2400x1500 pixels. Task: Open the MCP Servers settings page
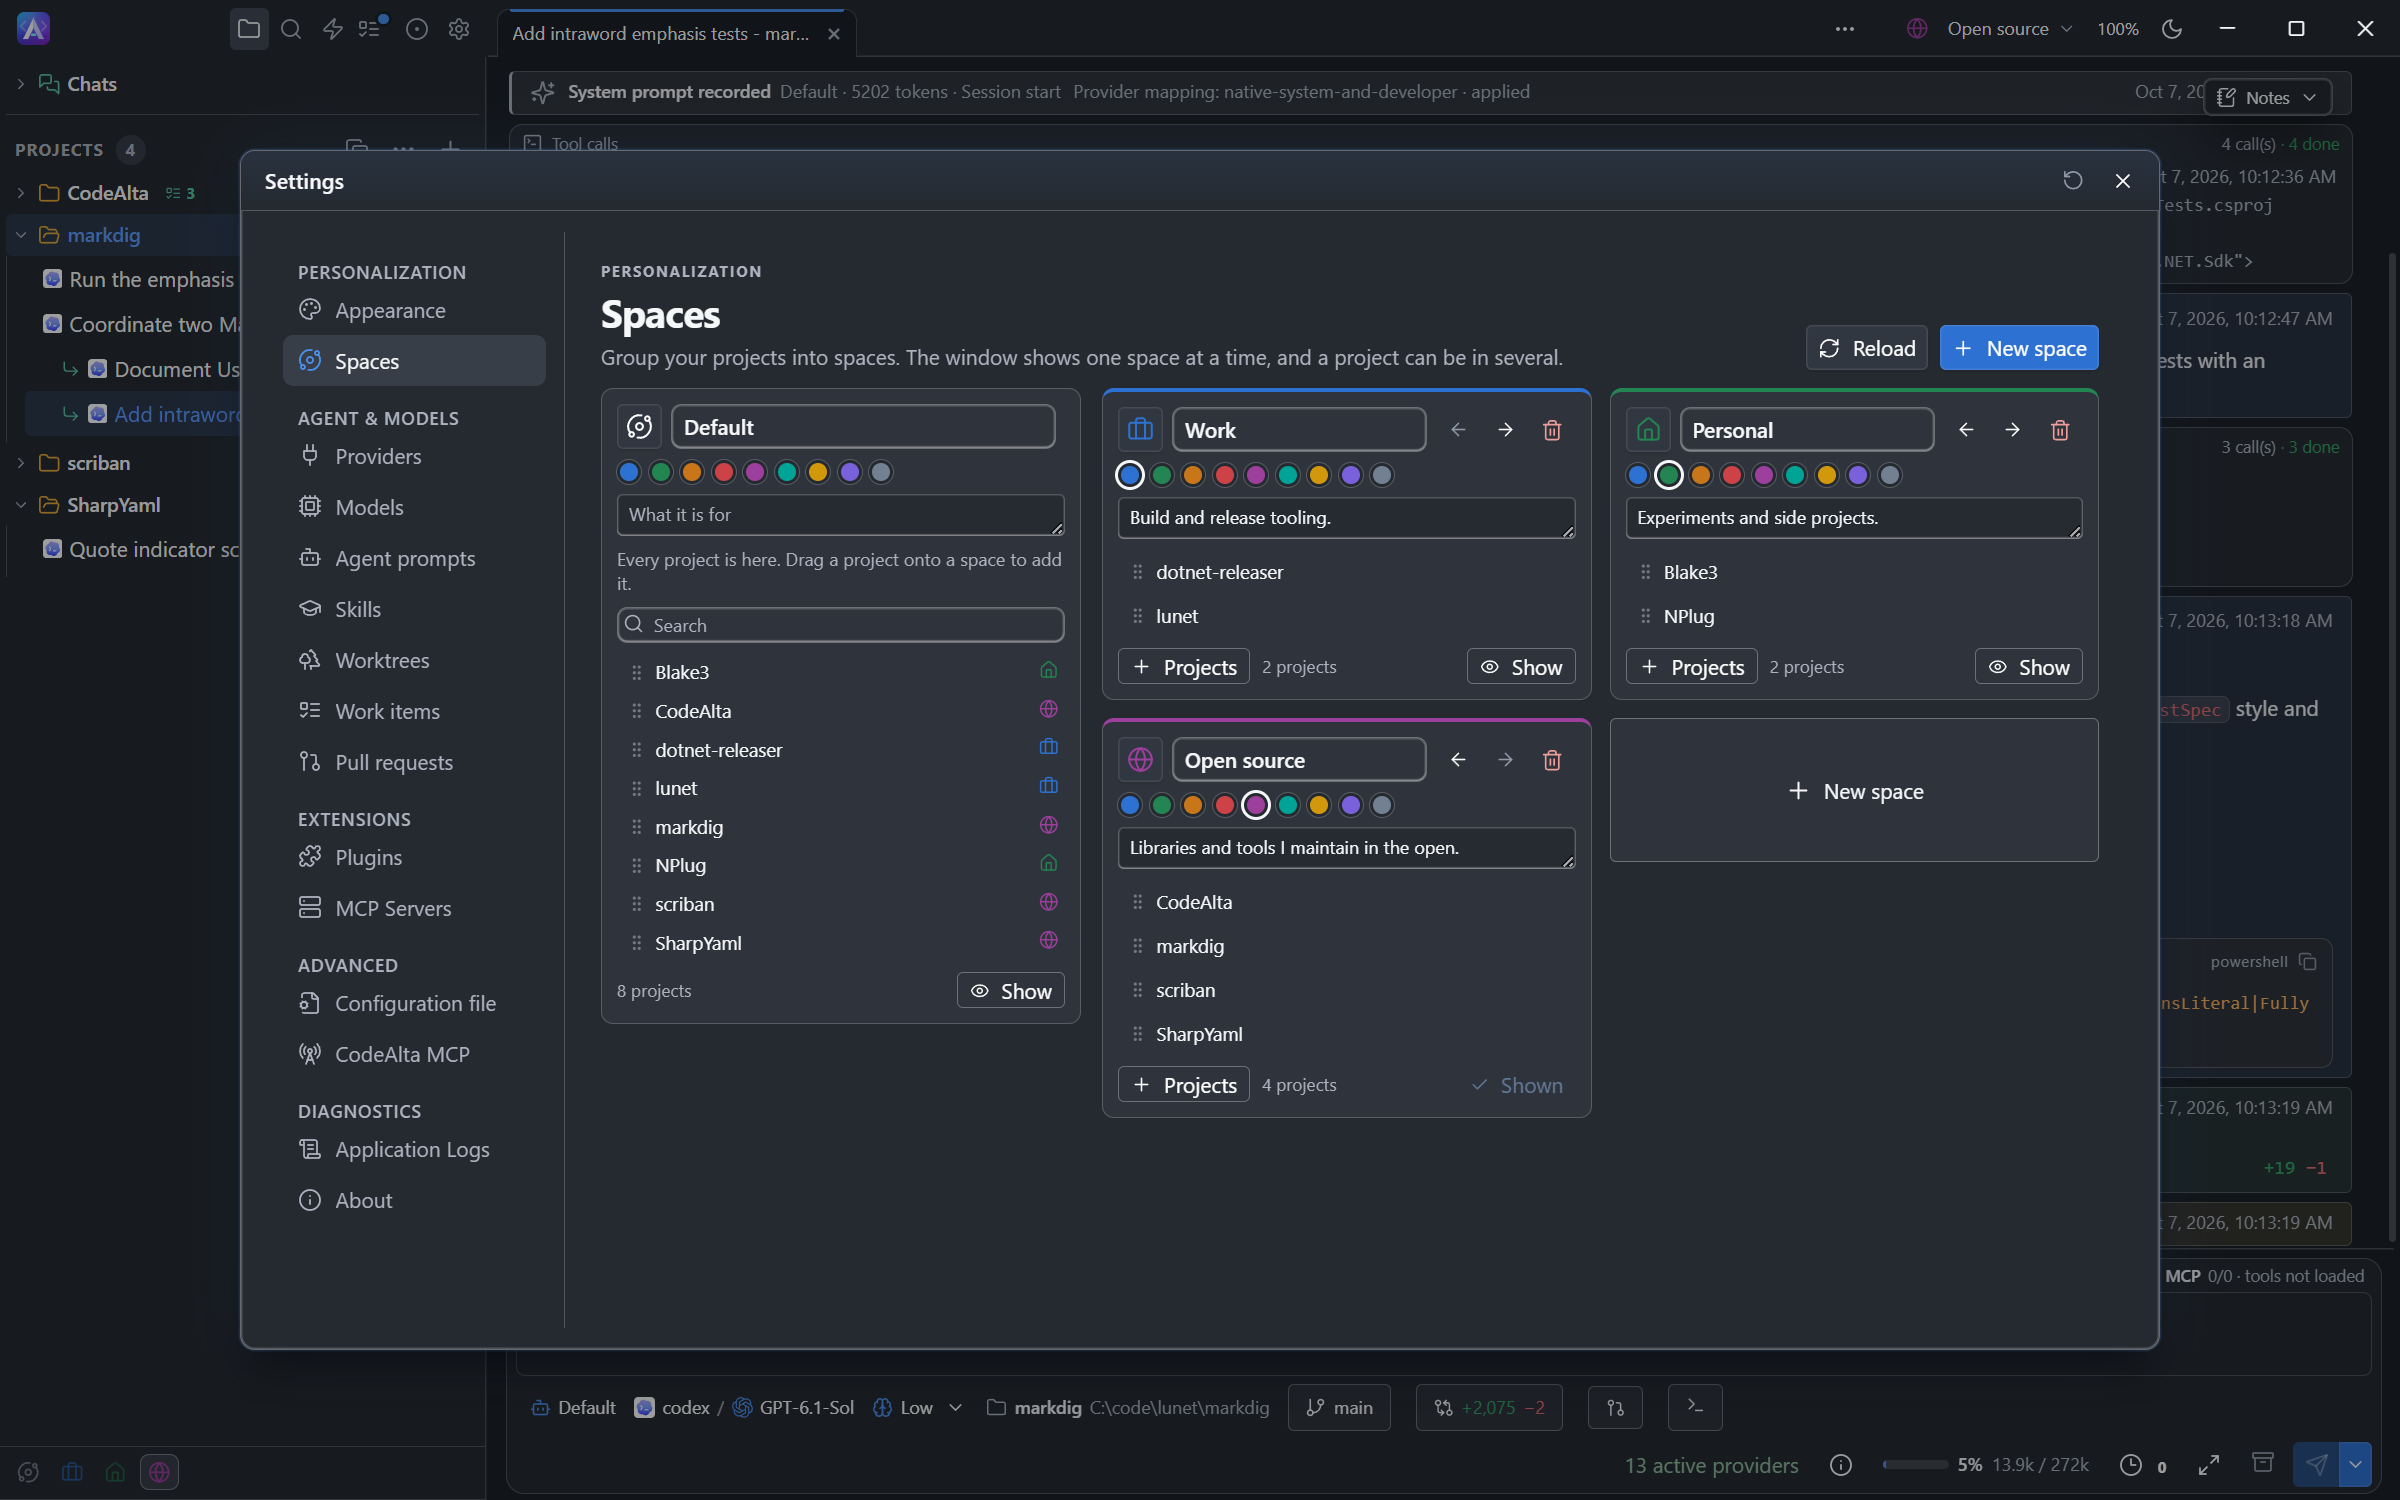pyautogui.click(x=414, y=908)
